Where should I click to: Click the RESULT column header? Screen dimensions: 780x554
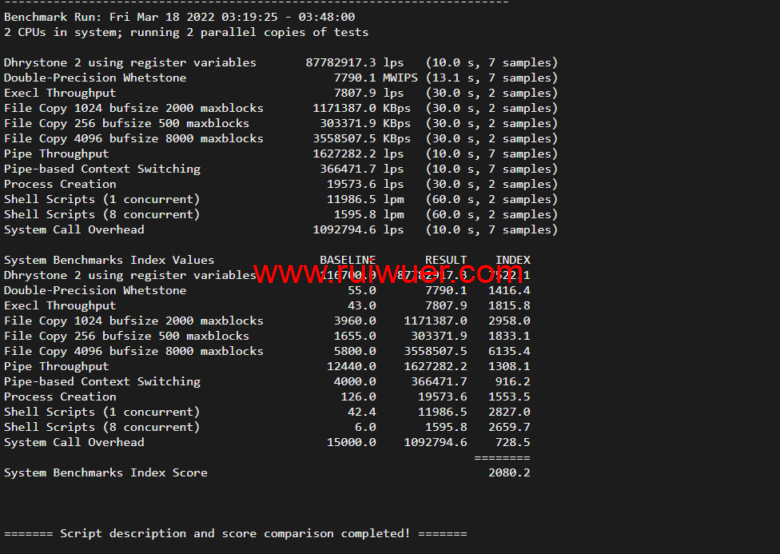pos(445,260)
